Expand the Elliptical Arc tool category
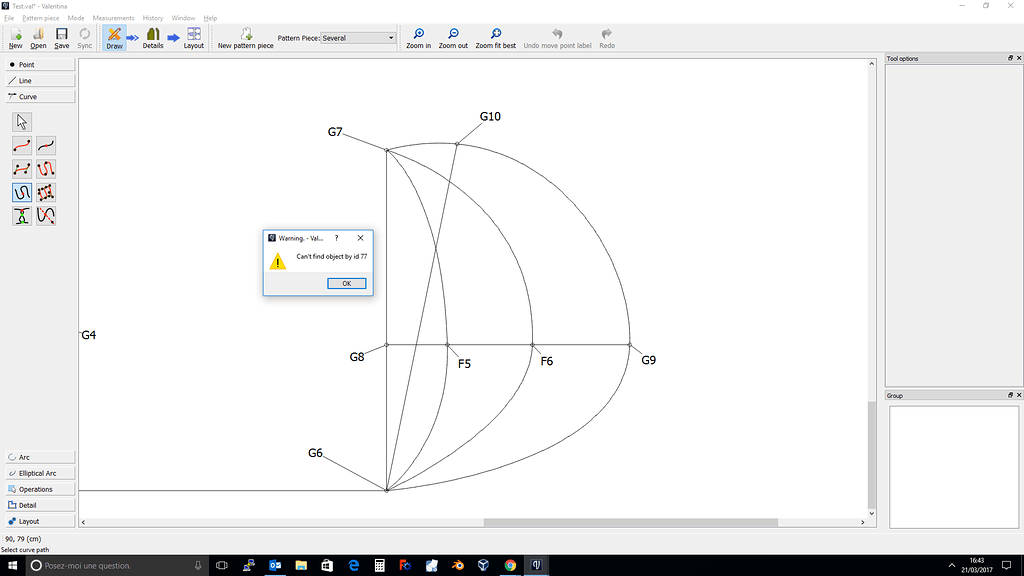This screenshot has height=576, width=1024. point(38,472)
